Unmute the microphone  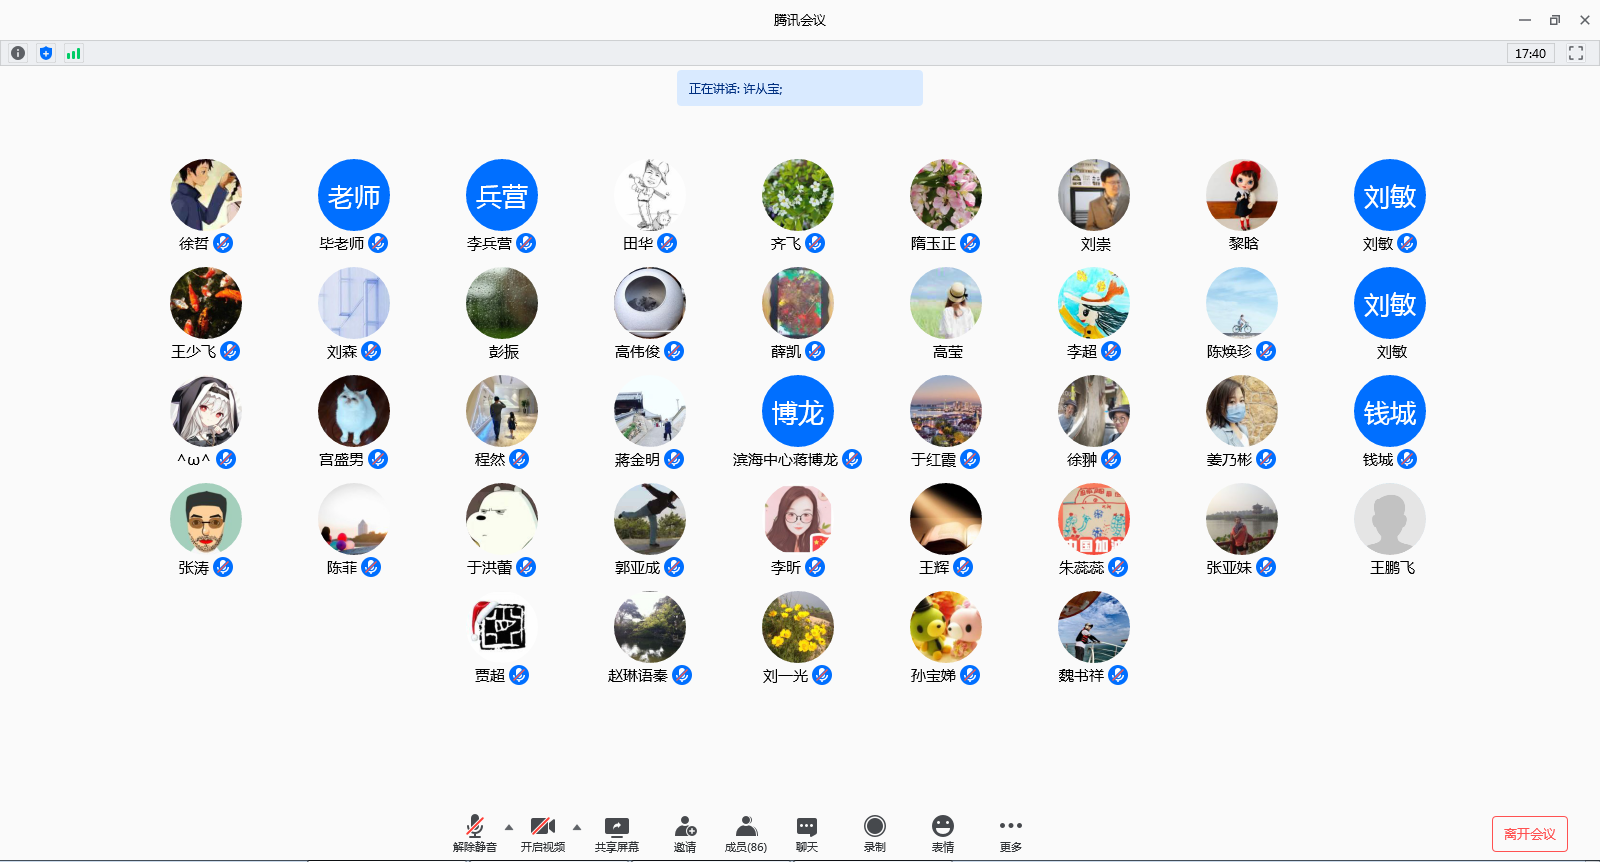[475, 833]
